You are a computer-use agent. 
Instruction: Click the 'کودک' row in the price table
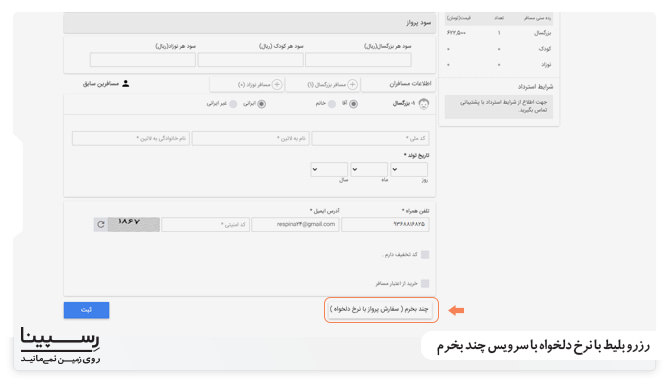499,49
